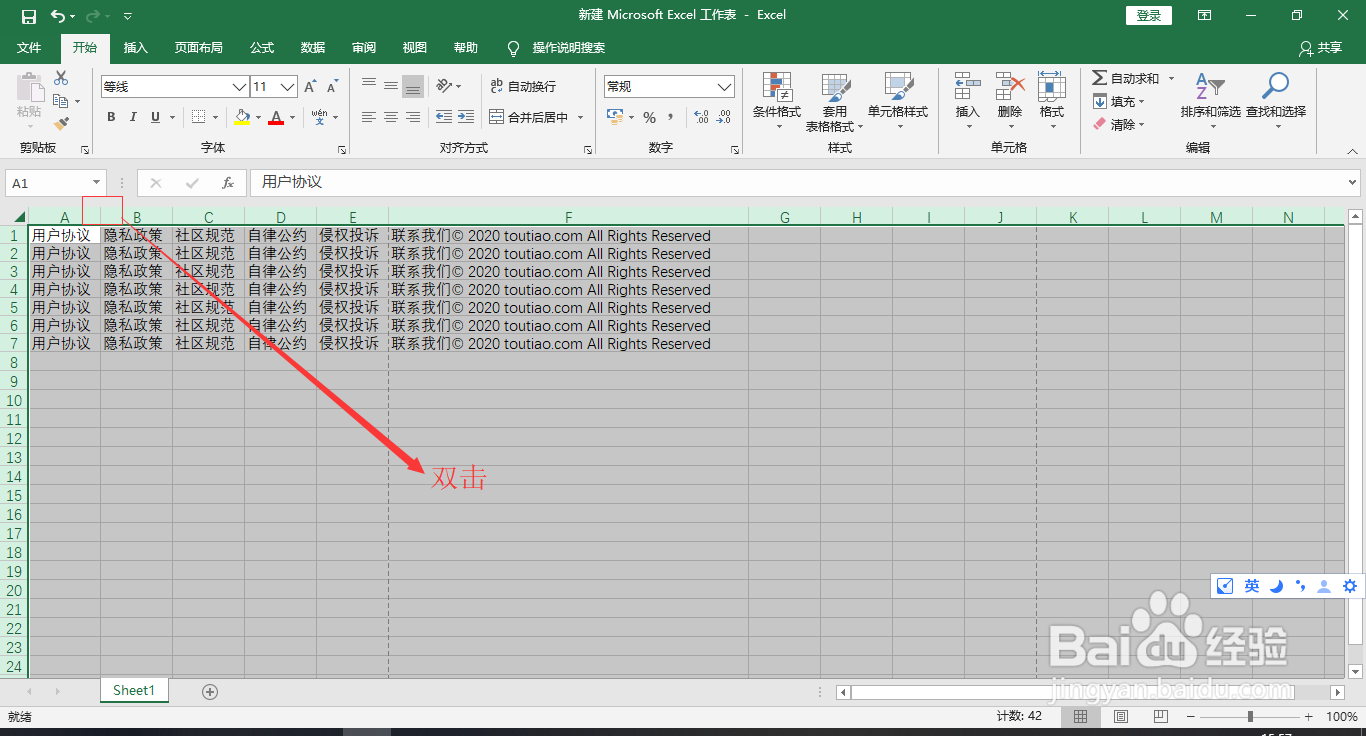Image resolution: width=1366 pixels, height=736 pixels.
Task: Open 查找和选择 find and select
Action: 1276,101
